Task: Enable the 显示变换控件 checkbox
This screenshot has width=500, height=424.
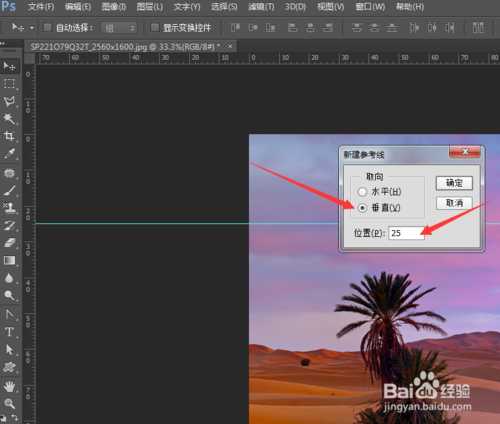Action: (x=155, y=28)
